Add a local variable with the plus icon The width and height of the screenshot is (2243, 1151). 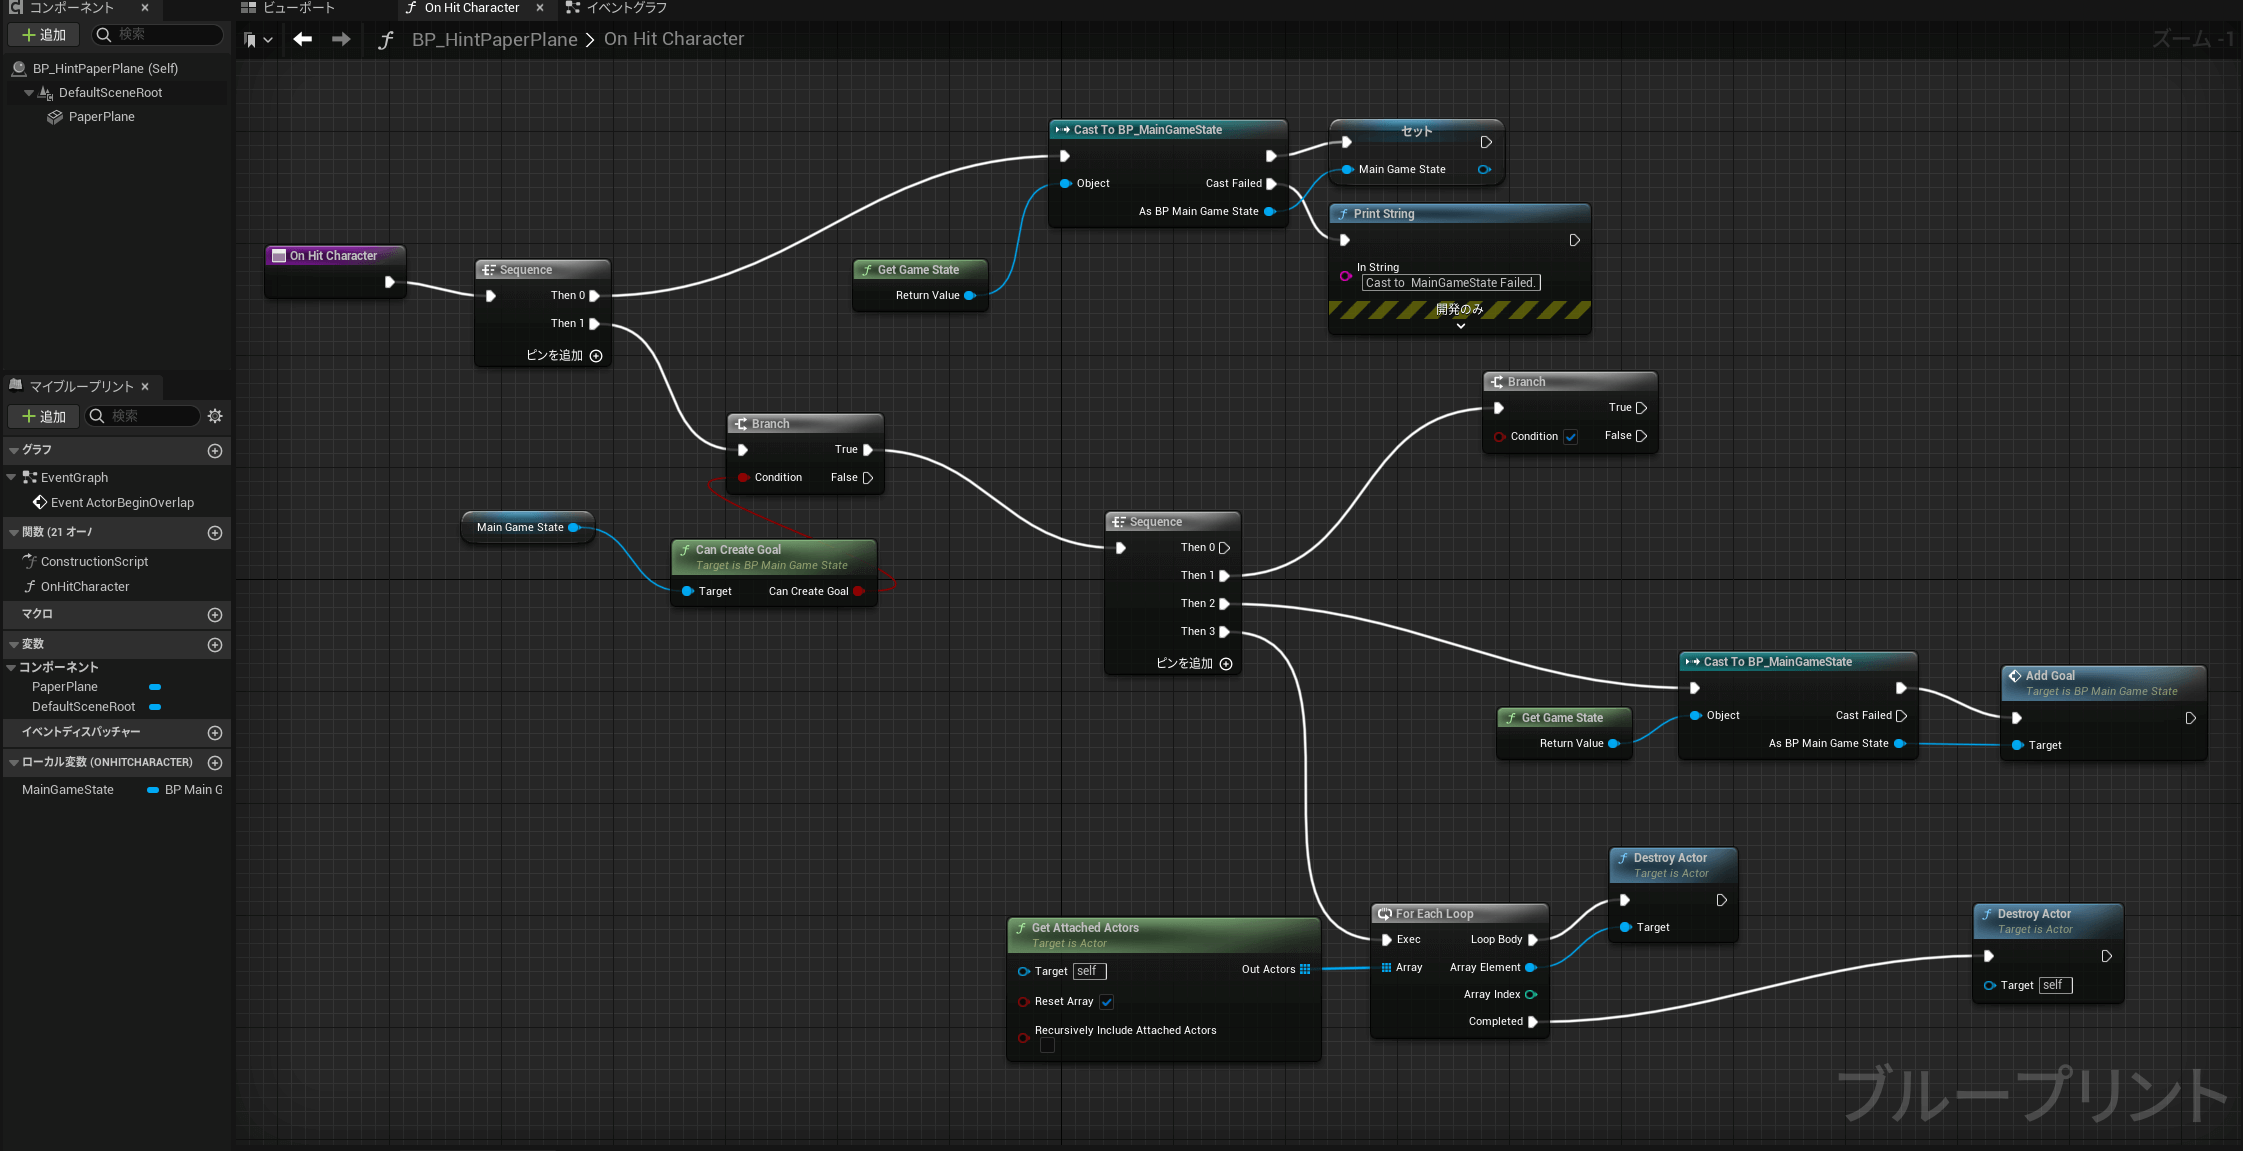(x=215, y=763)
